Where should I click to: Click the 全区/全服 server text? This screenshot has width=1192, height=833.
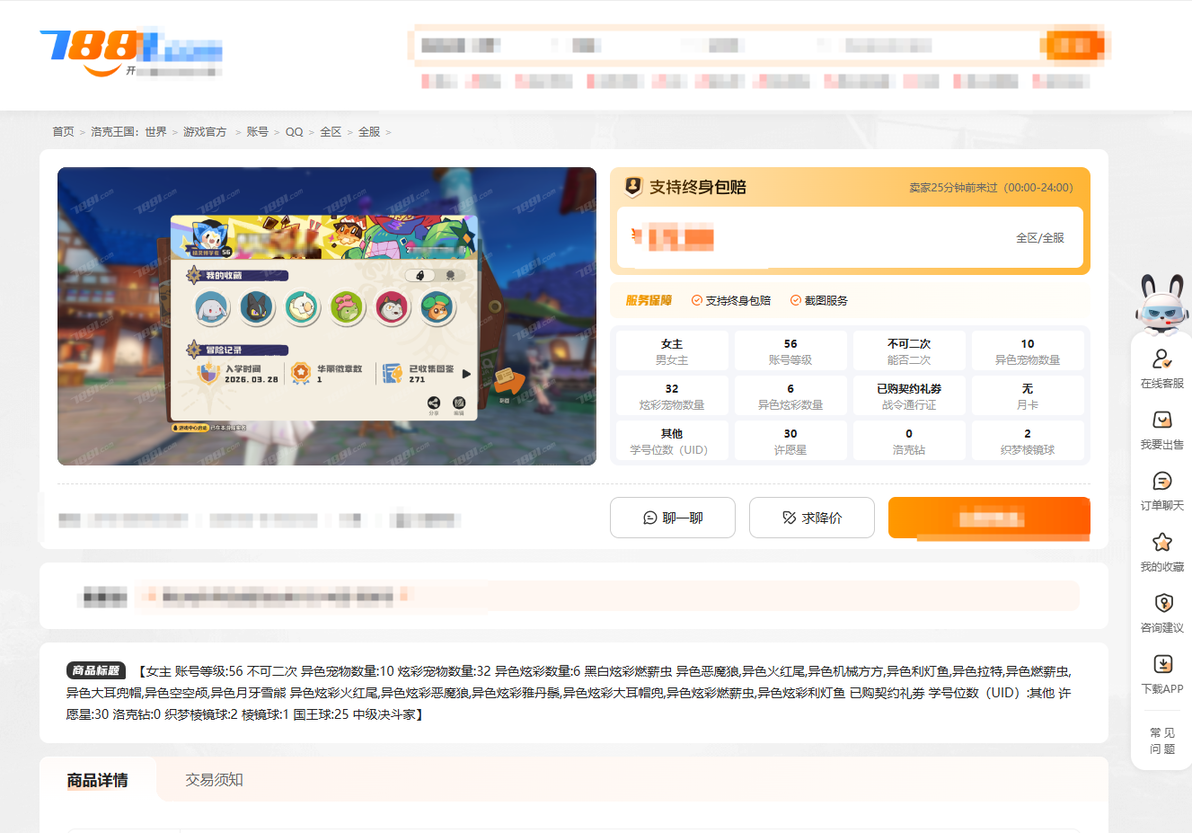1040,238
